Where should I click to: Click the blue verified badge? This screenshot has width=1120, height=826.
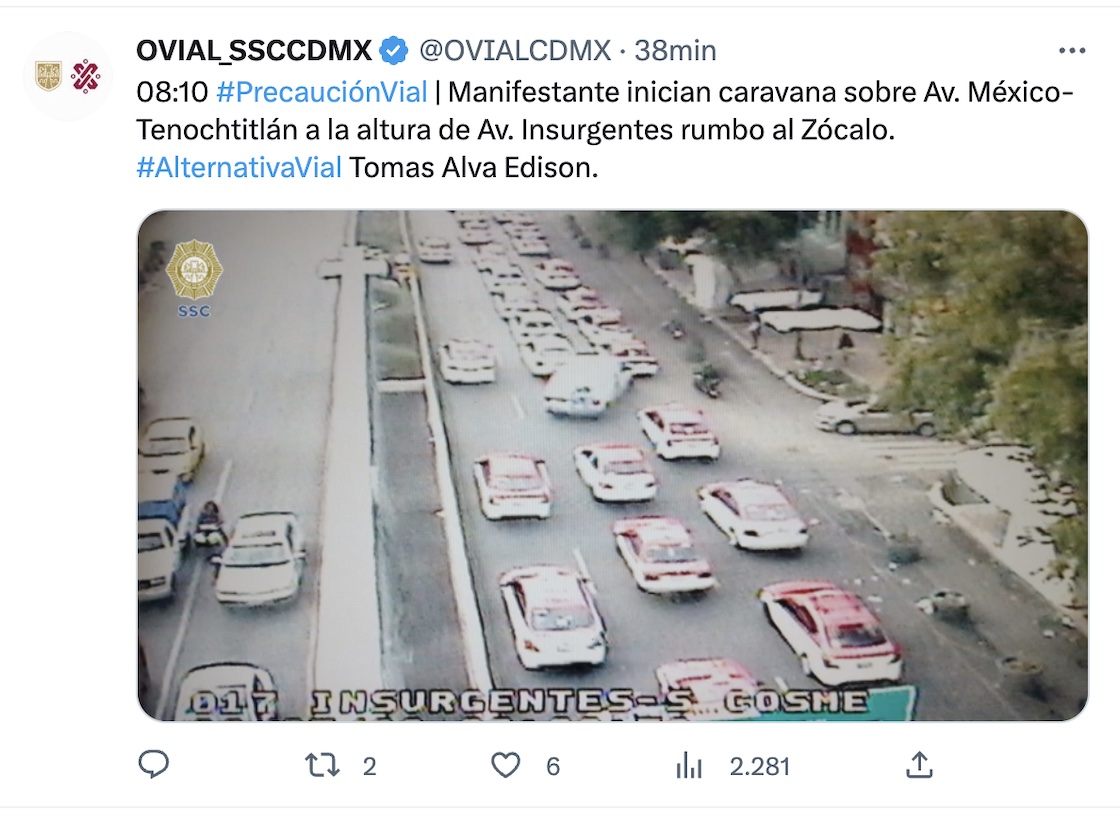click(394, 51)
